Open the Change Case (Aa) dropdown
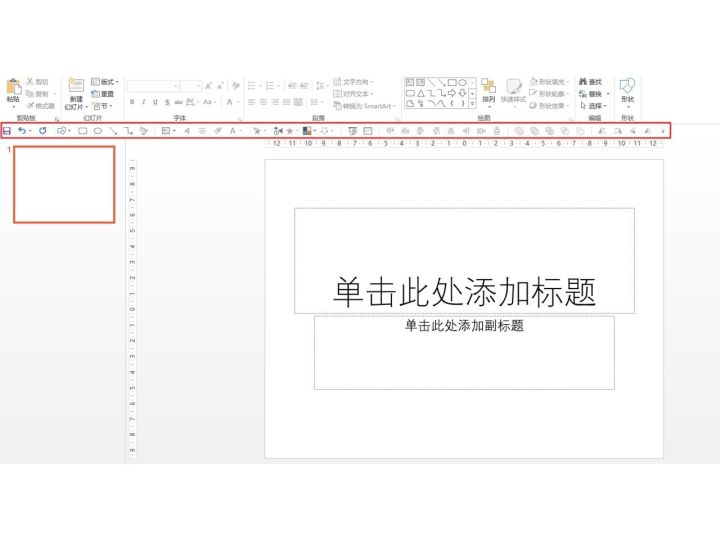 tap(209, 102)
